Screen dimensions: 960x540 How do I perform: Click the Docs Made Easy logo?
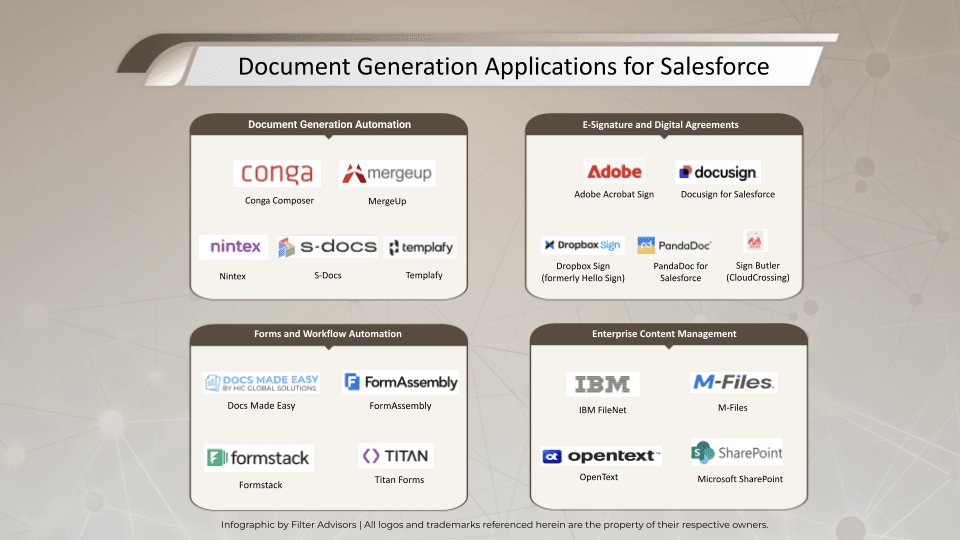pyautogui.click(x=261, y=383)
